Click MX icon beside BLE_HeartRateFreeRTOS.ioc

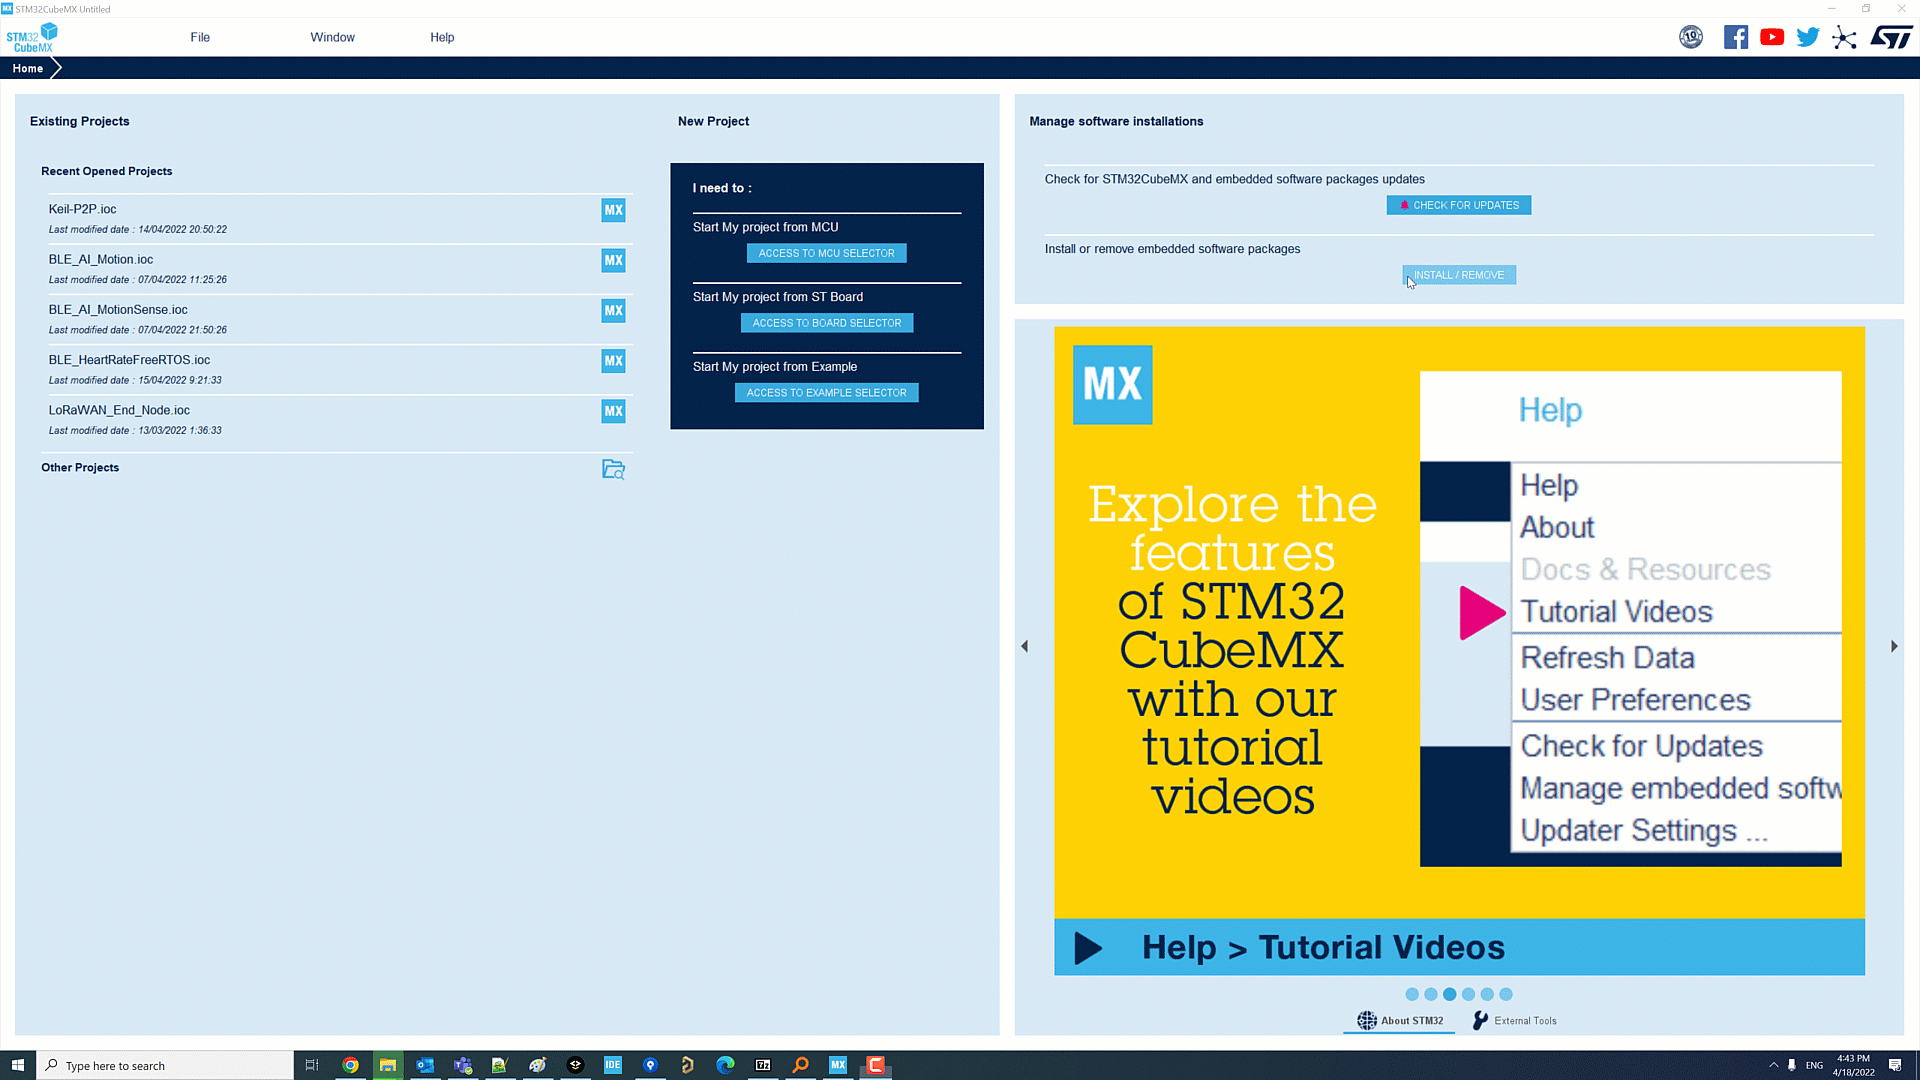(613, 361)
